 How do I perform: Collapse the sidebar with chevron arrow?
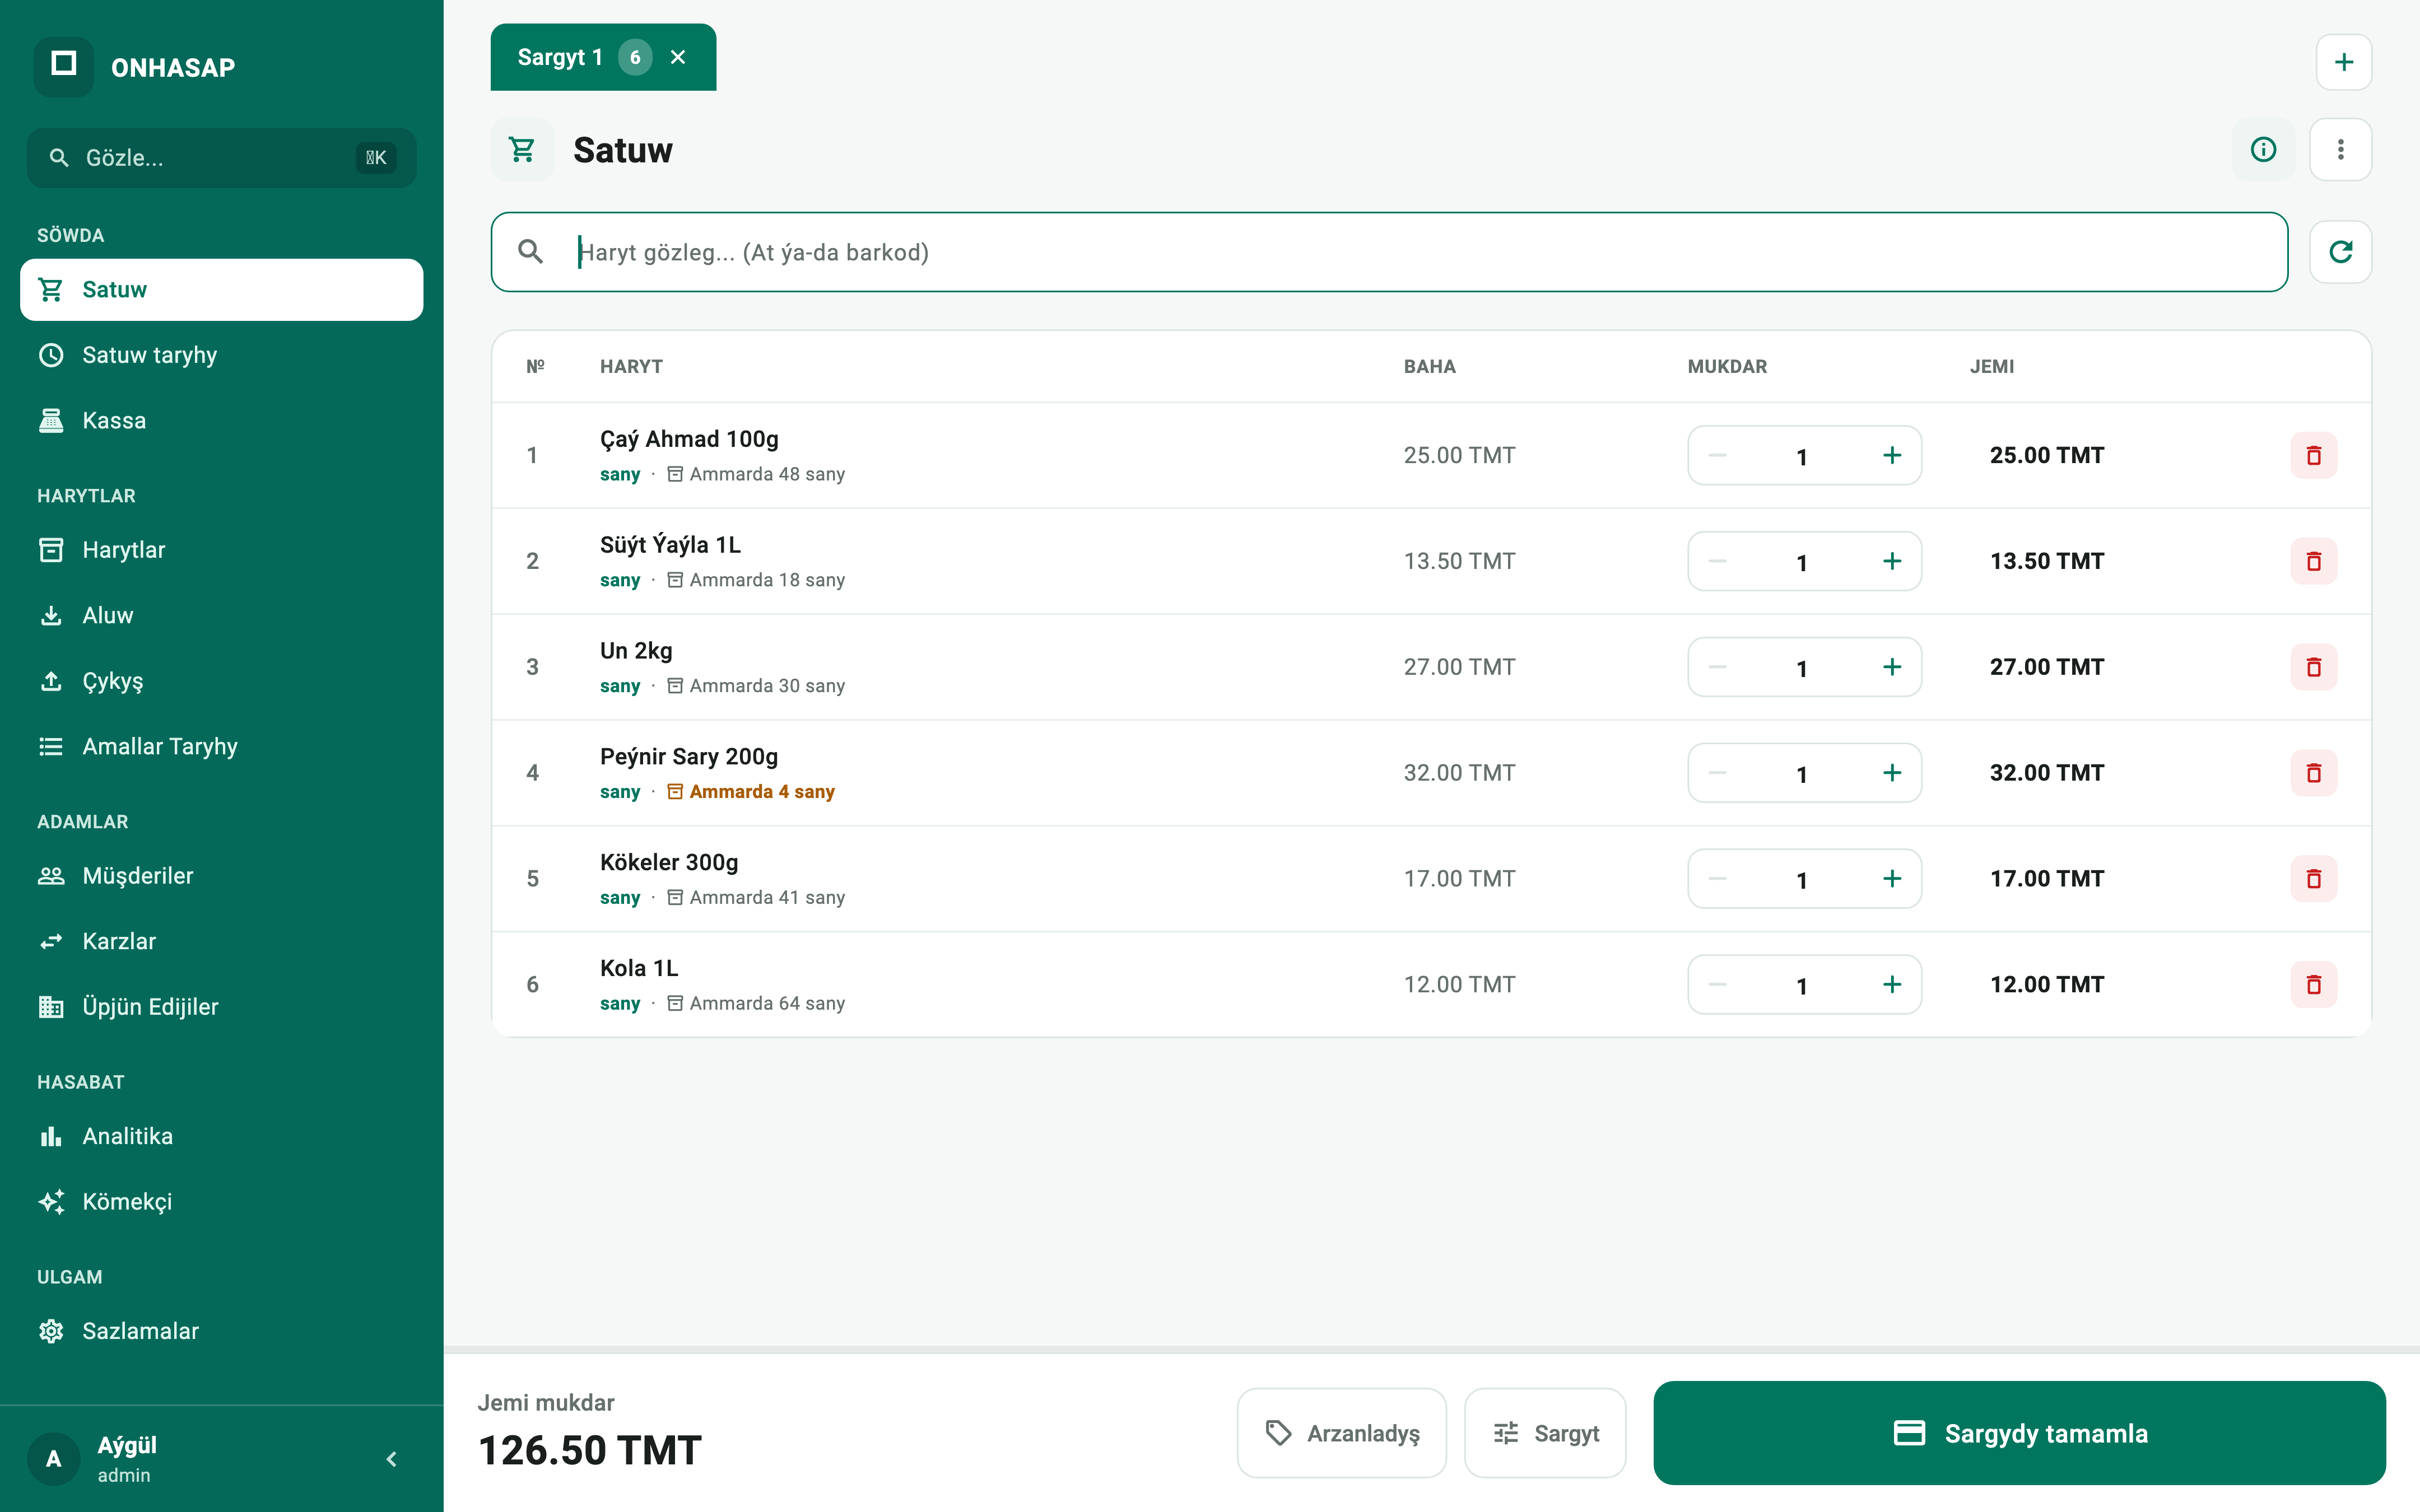point(392,1459)
